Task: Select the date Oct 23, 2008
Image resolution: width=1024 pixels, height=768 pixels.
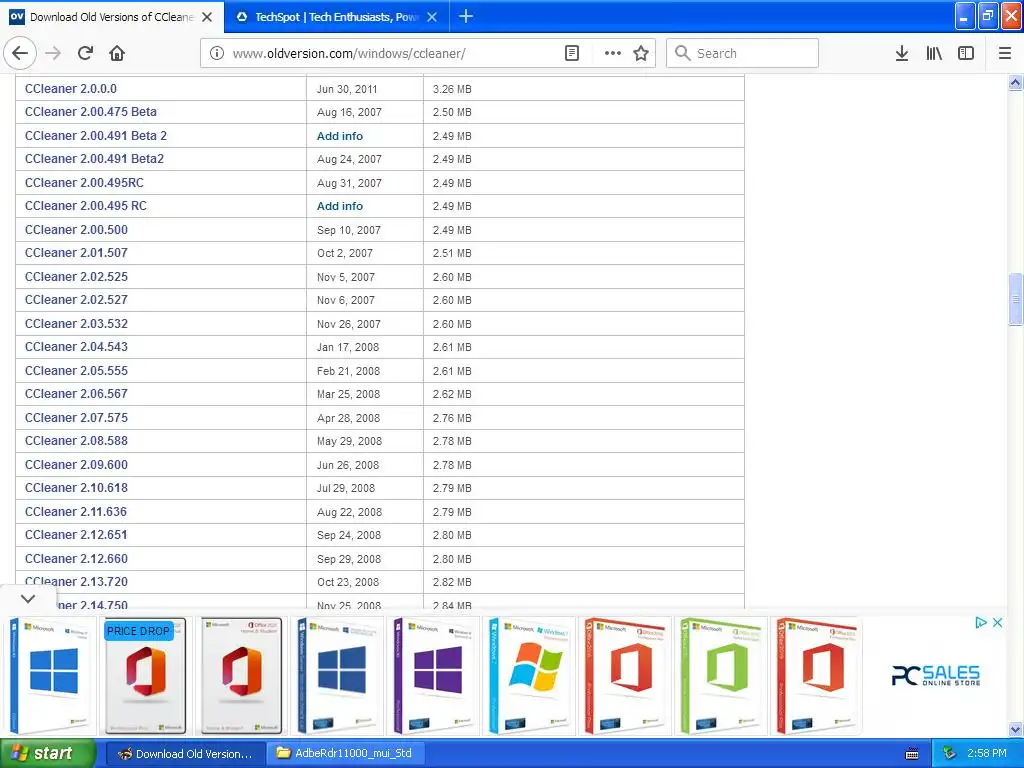Action: point(347,582)
